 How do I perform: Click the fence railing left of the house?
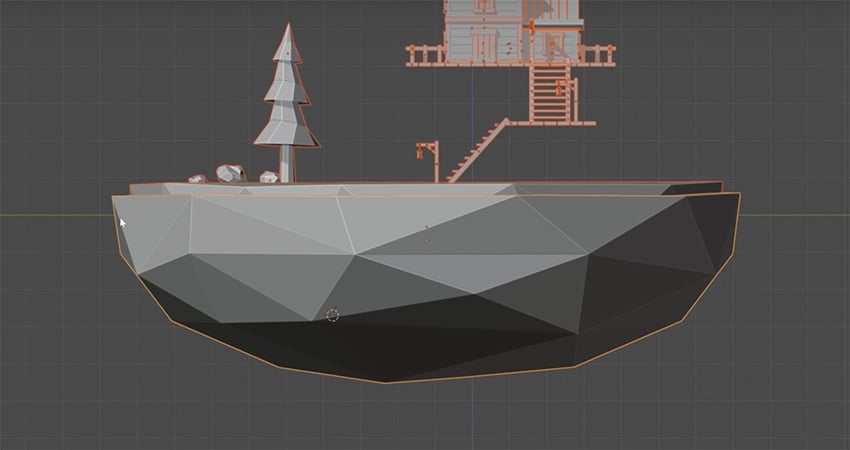pyautogui.click(x=425, y=55)
